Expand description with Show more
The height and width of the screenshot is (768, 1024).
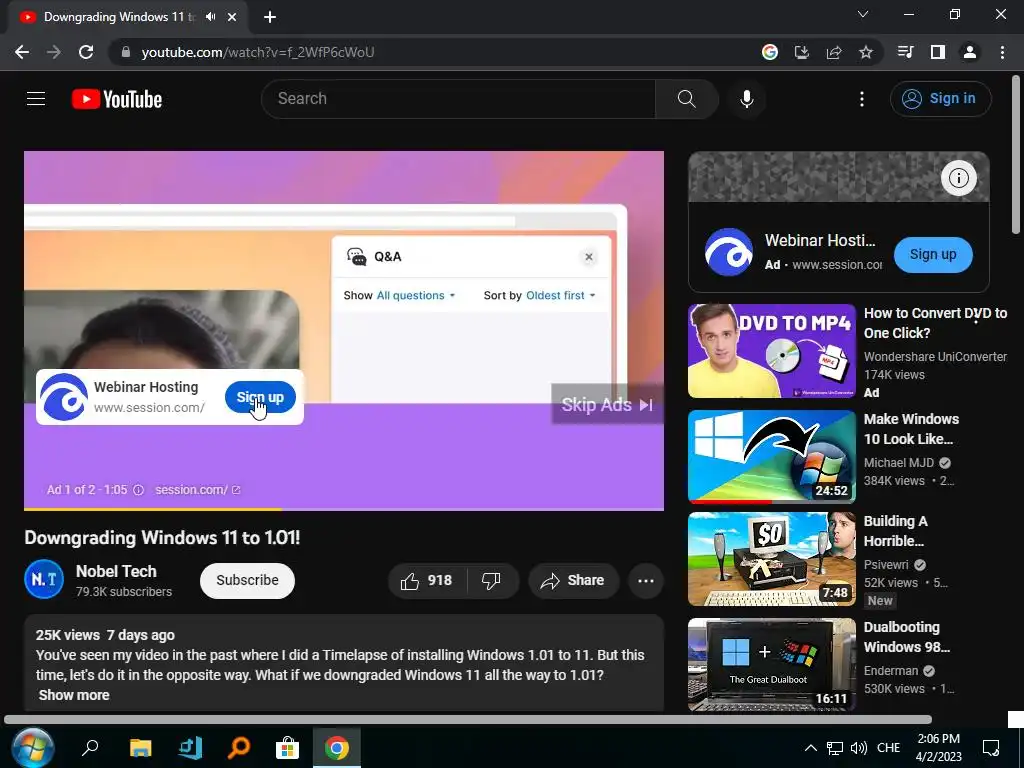click(x=74, y=695)
